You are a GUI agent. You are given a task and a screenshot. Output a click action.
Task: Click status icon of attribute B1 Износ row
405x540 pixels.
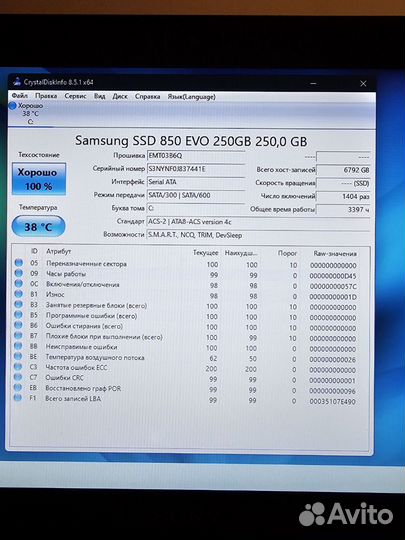click(x=19, y=294)
